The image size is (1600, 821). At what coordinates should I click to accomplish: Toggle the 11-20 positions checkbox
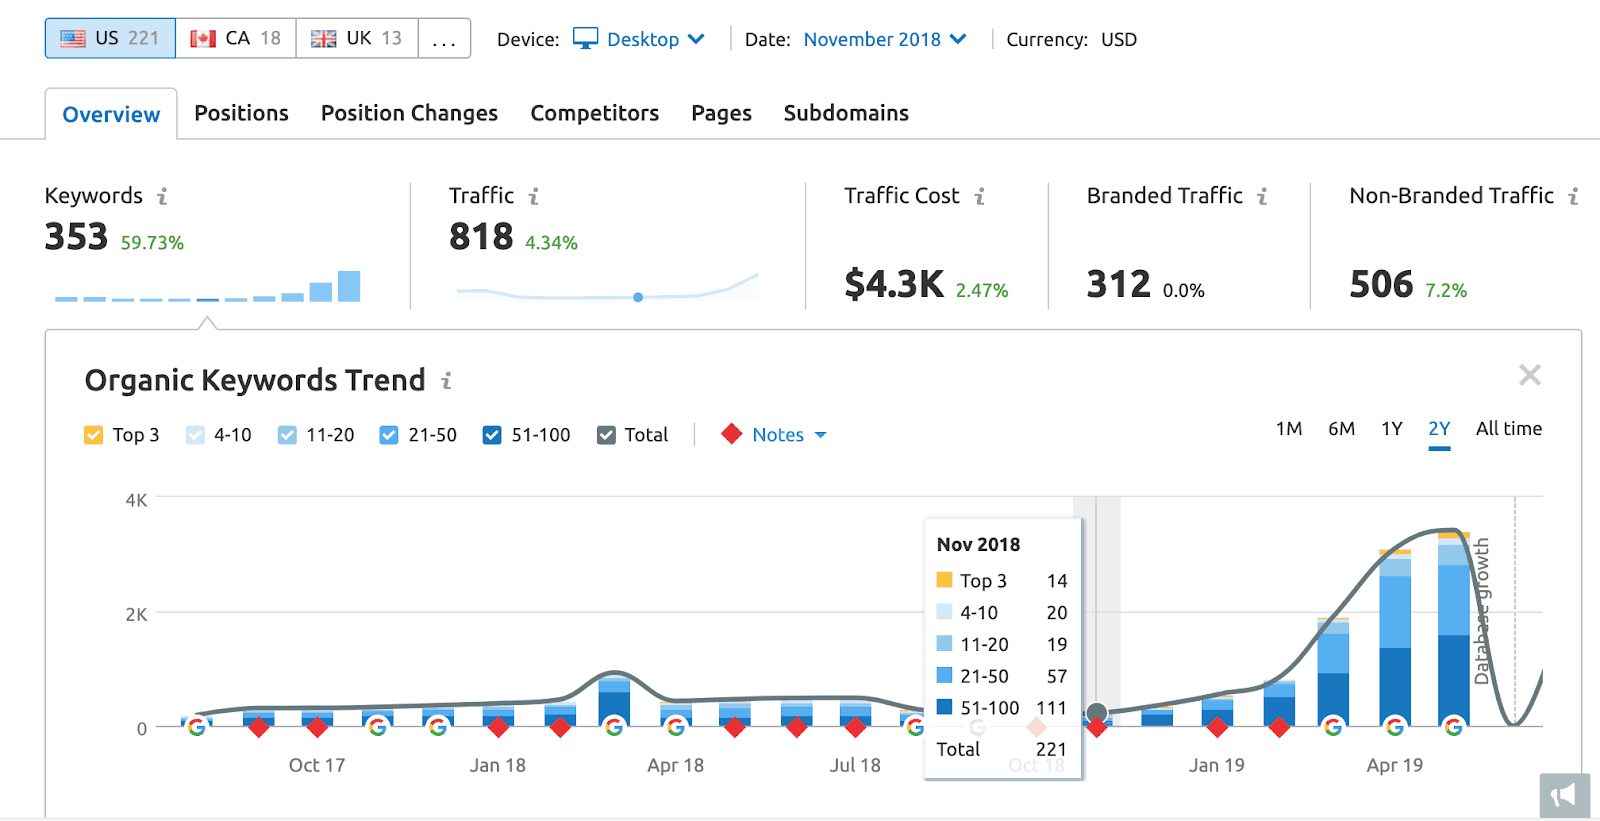[287, 435]
